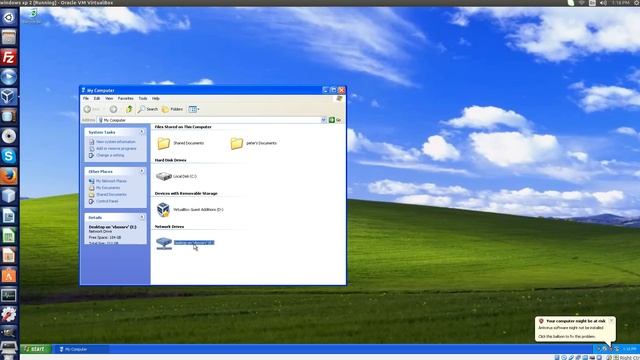Select the highlighted network drive icon
The height and width of the screenshot is (360, 640).
click(164, 243)
